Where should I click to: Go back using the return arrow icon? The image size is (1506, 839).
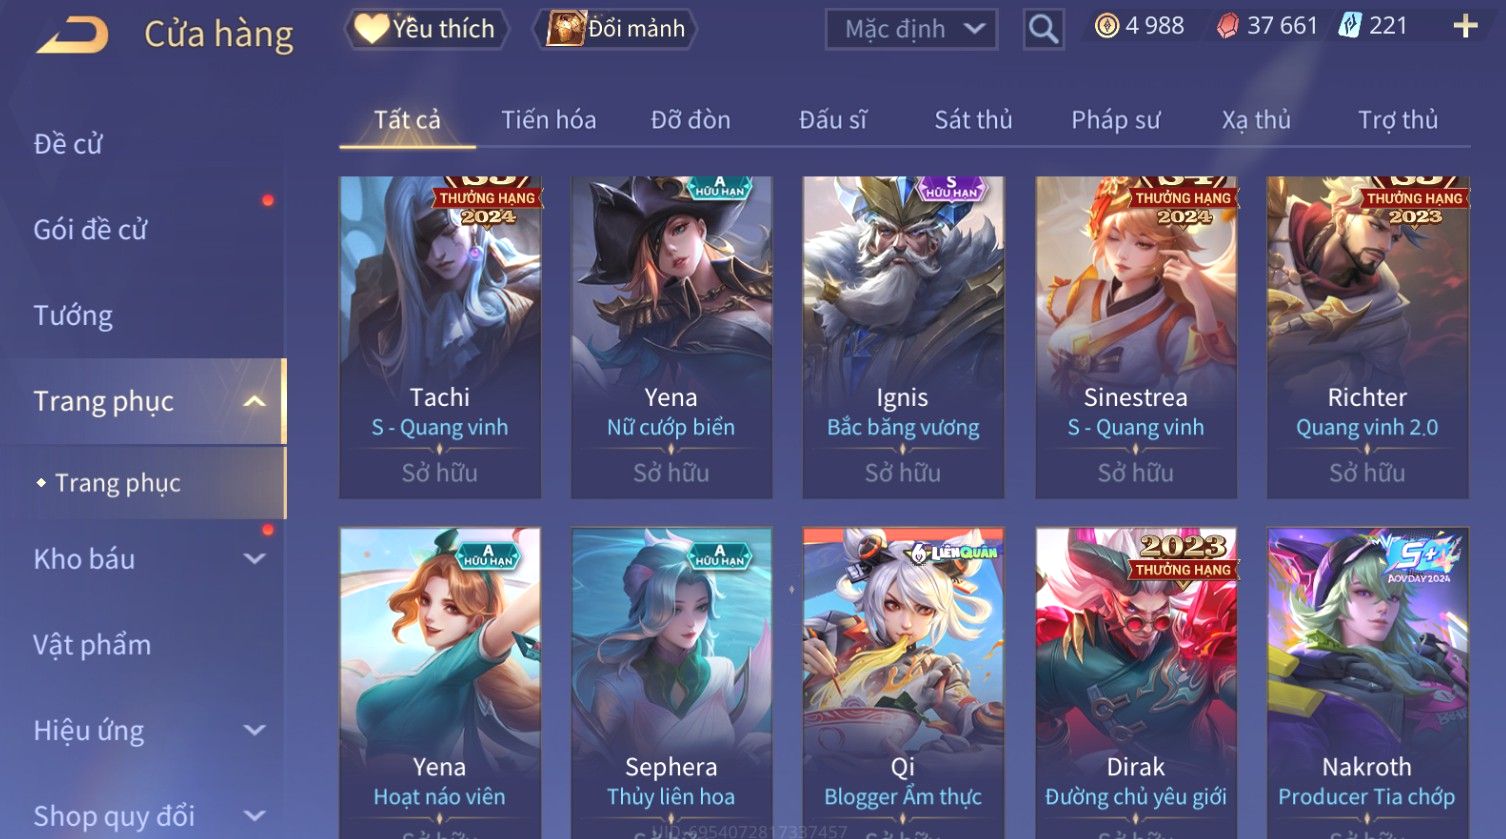73,35
